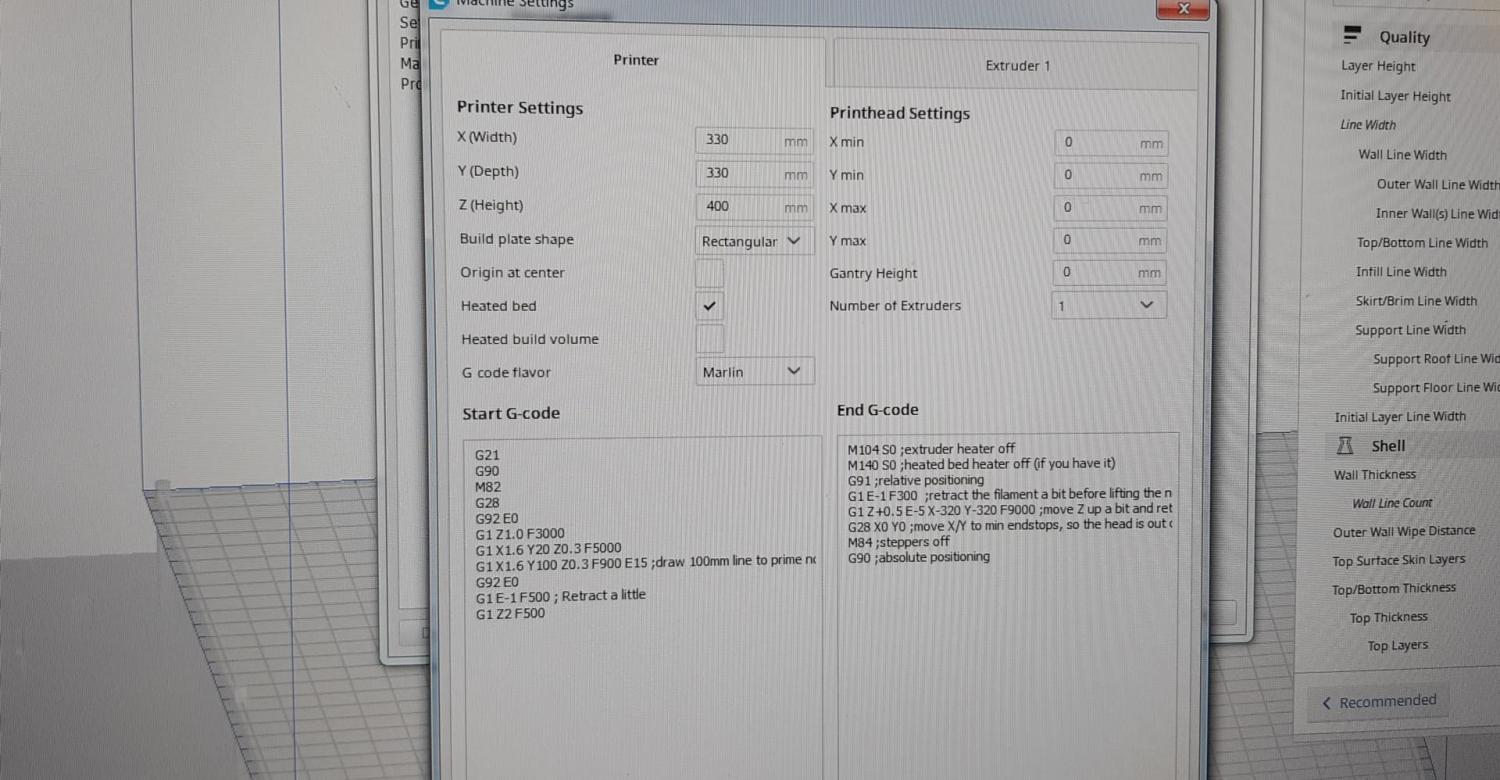This screenshot has width=1500, height=780.
Task: Click the 'draw 100mm line to prime' G-code line
Action: 645,563
